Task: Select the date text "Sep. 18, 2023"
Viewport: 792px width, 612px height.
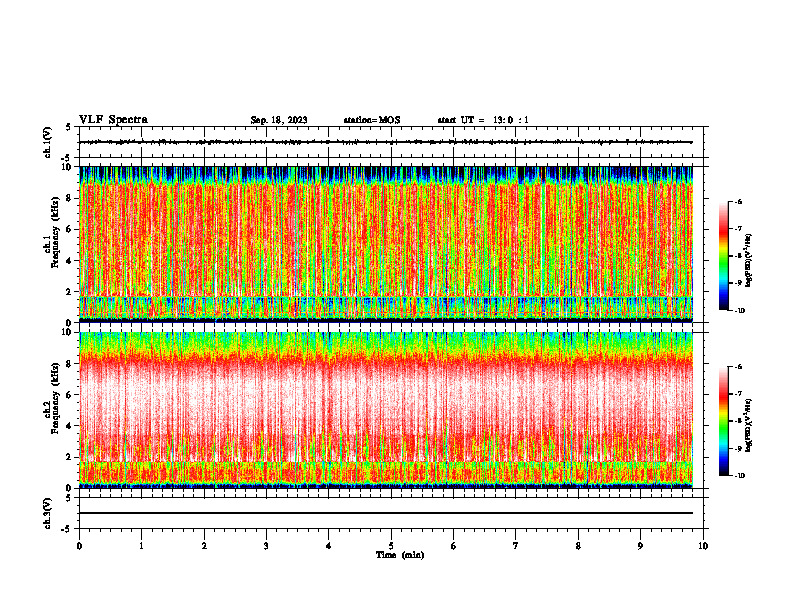Action: 279,120
